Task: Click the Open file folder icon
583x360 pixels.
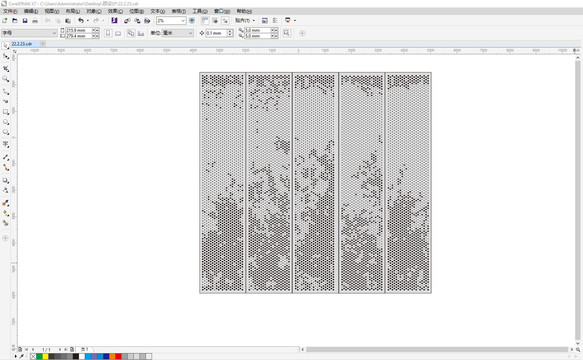Action: 15,20
